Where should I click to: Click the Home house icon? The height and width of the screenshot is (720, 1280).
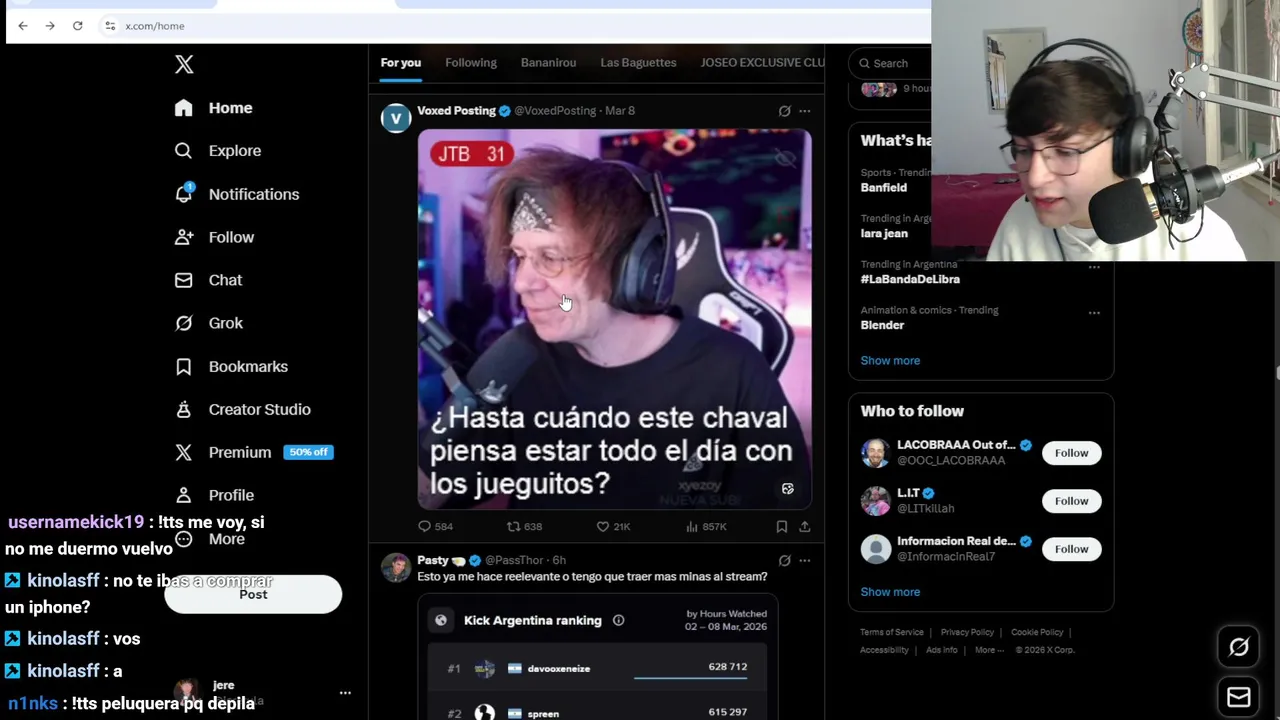pos(183,108)
